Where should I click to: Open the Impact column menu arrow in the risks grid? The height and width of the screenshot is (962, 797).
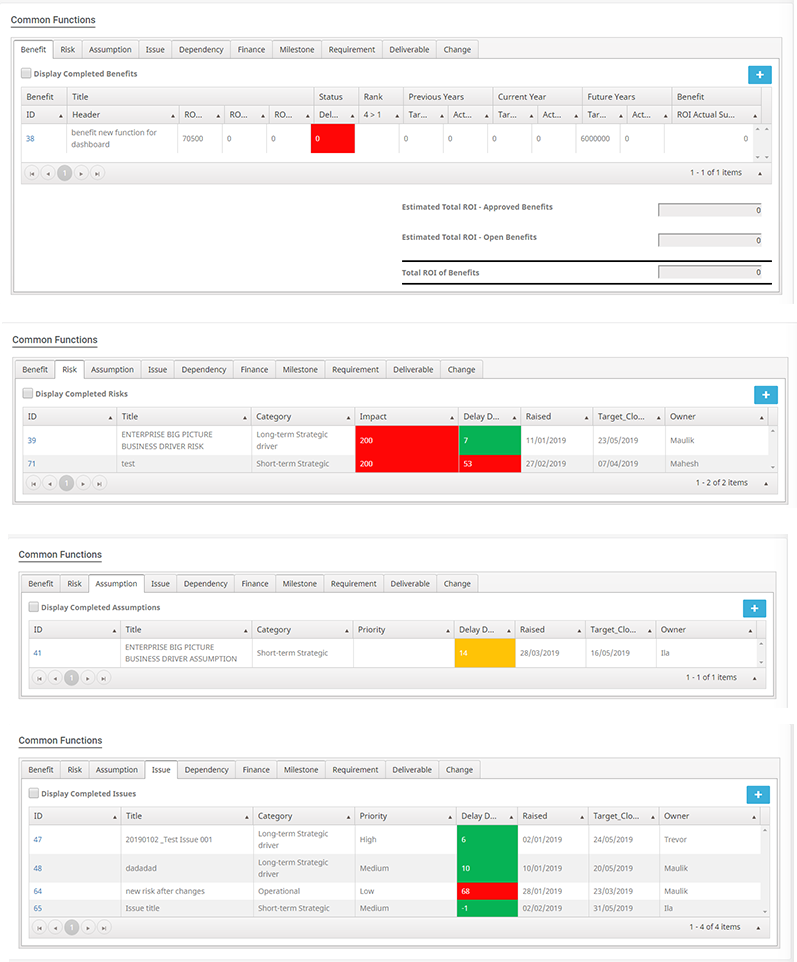click(x=447, y=416)
